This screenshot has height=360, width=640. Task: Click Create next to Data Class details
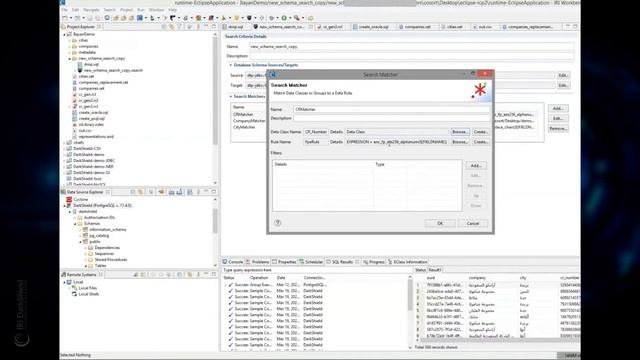[x=480, y=132]
